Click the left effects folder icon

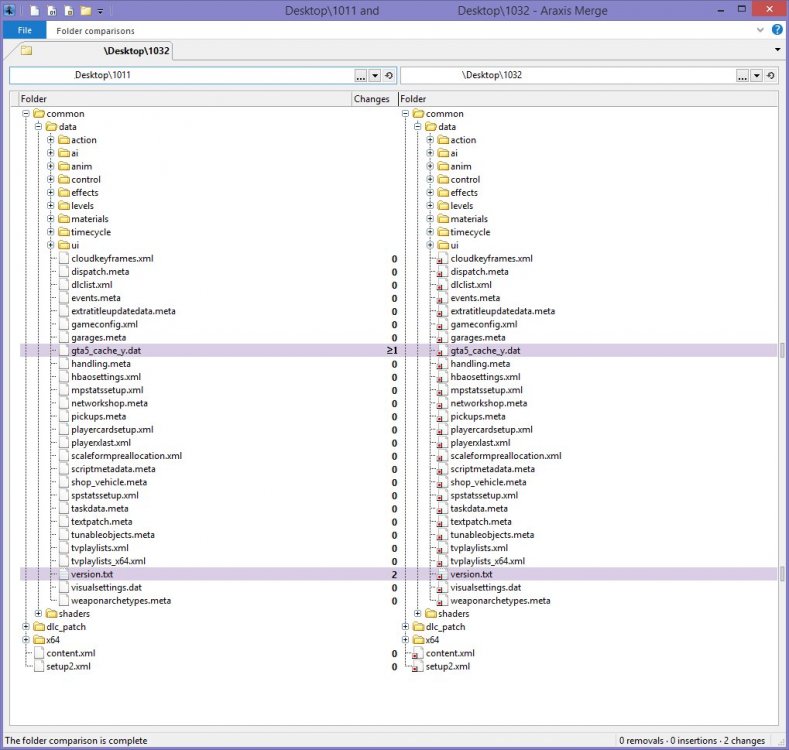pos(64,193)
